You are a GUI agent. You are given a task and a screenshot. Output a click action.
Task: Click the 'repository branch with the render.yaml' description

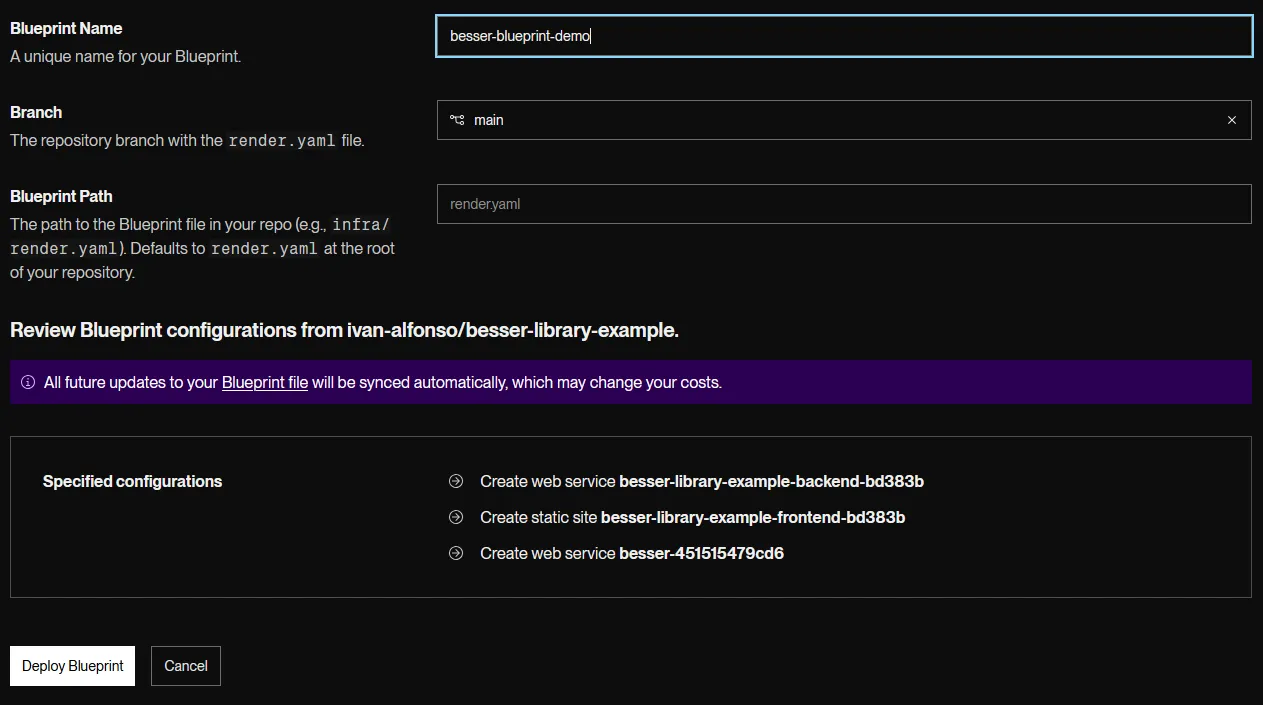click(x=187, y=140)
